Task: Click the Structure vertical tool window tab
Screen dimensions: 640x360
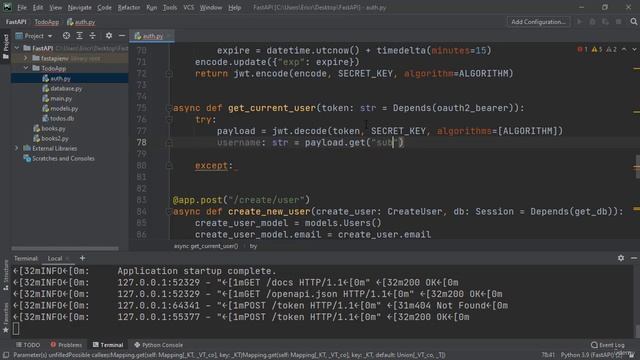Action: click(x=5, y=276)
